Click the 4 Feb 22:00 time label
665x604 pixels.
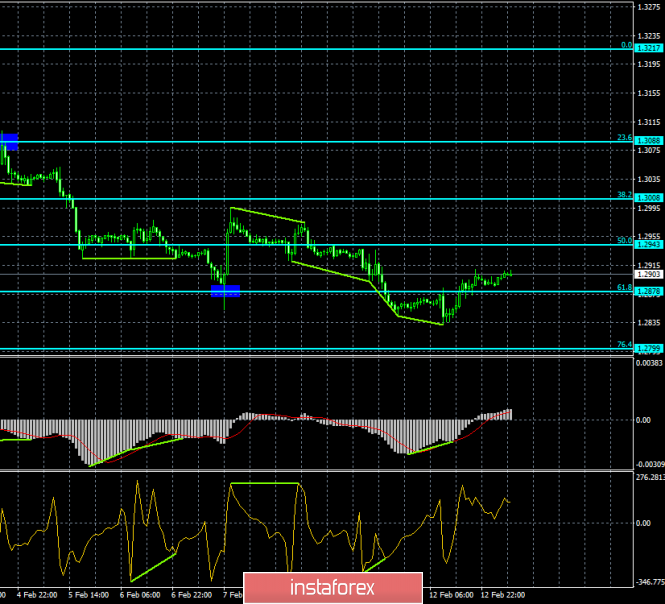coord(37,595)
